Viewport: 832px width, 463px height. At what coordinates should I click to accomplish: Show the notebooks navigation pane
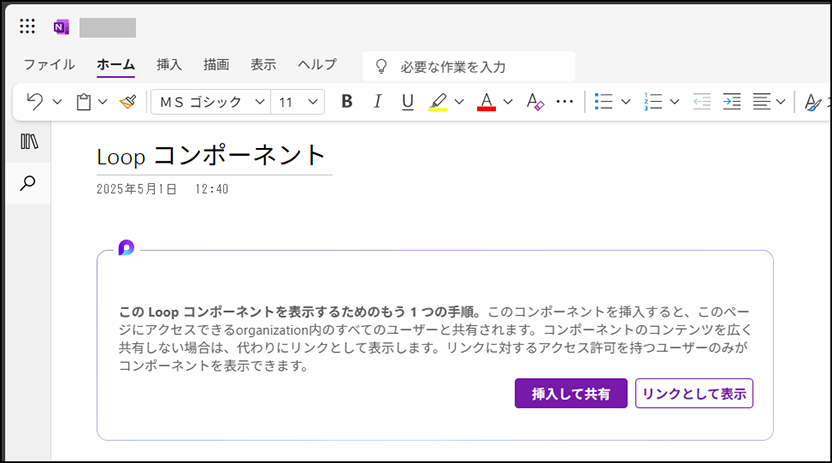pos(29,142)
